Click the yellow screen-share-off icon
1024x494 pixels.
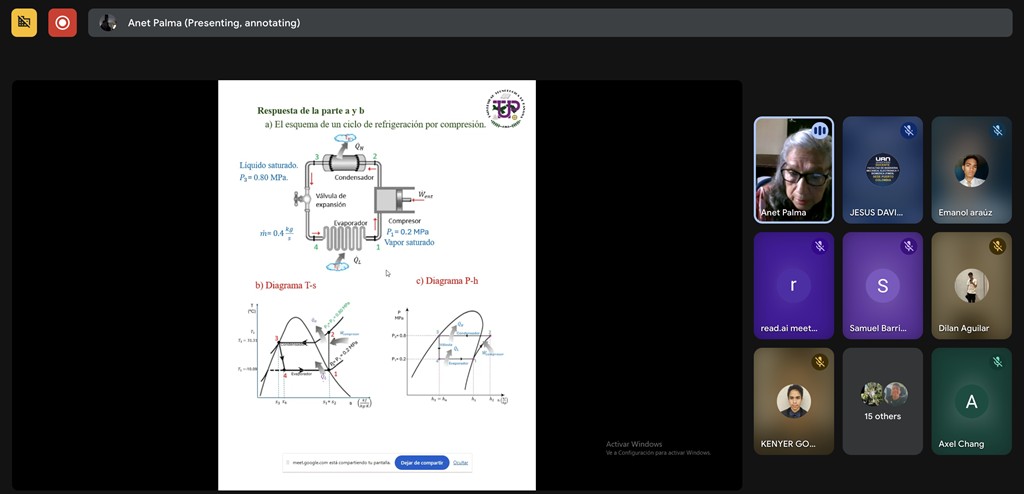point(24,22)
